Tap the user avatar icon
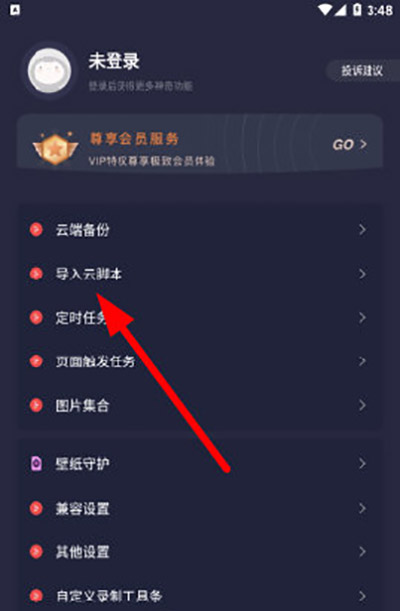This screenshot has width=400, height=611. 49,71
